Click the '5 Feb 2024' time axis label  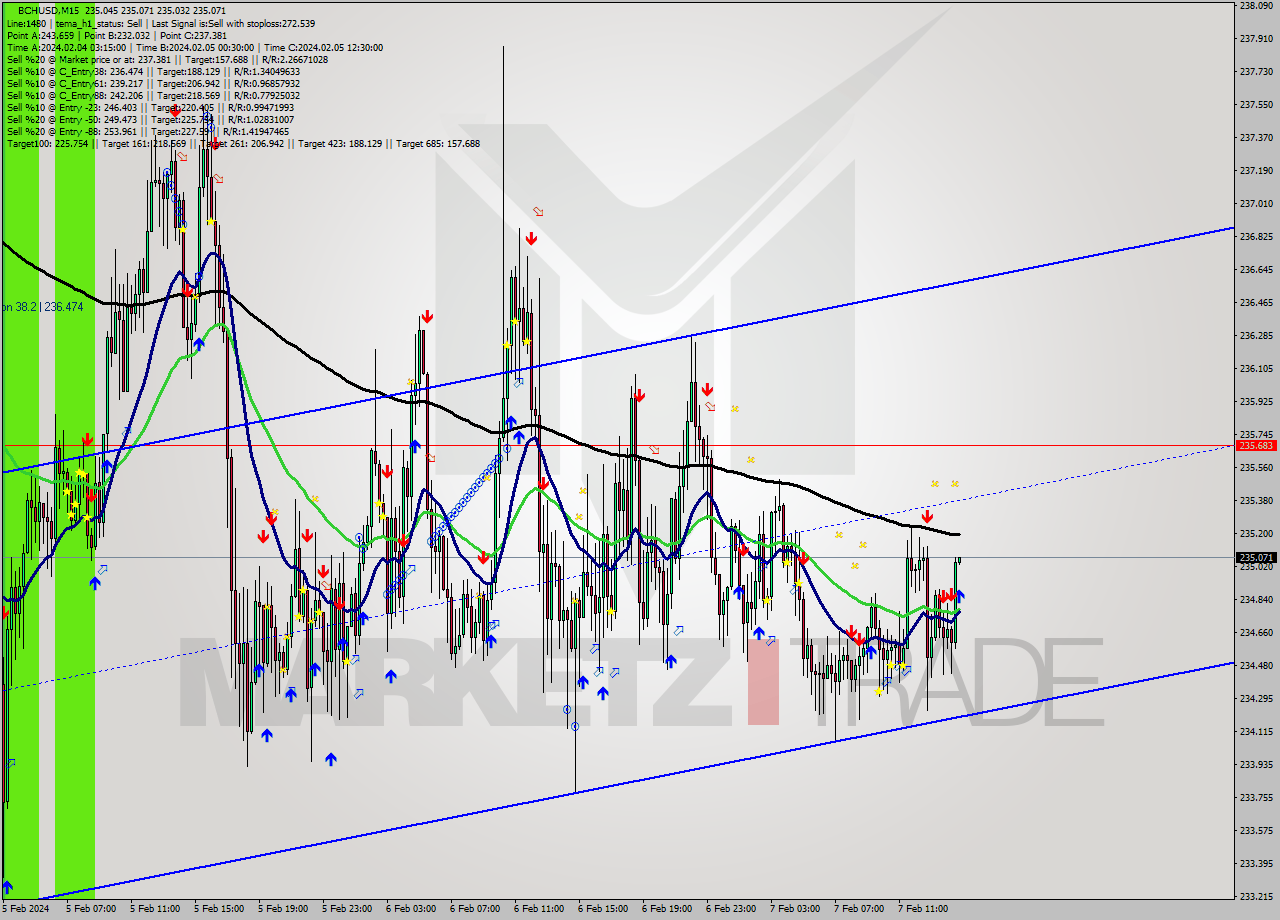pyautogui.click(x=25, y=909)
